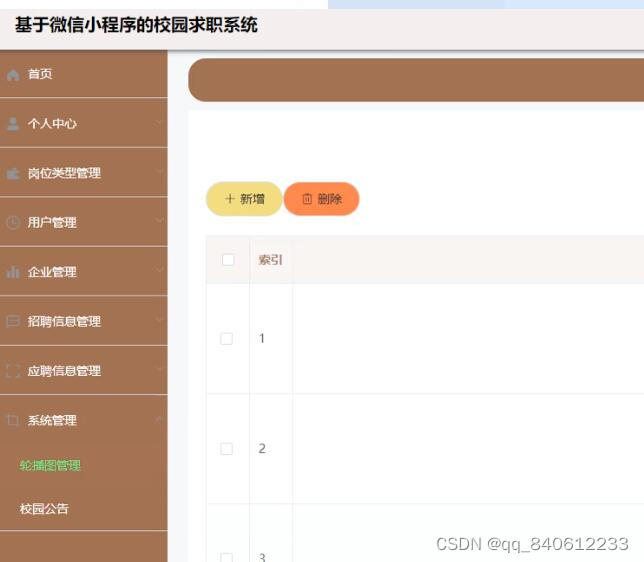Check the checkbox for row 1
The height and width of the screenshot is (562, 644).
click(x=227, y=339)
